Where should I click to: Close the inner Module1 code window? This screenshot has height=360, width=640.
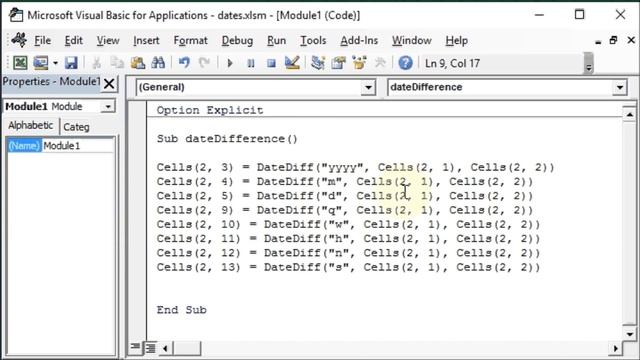[631, 40]
